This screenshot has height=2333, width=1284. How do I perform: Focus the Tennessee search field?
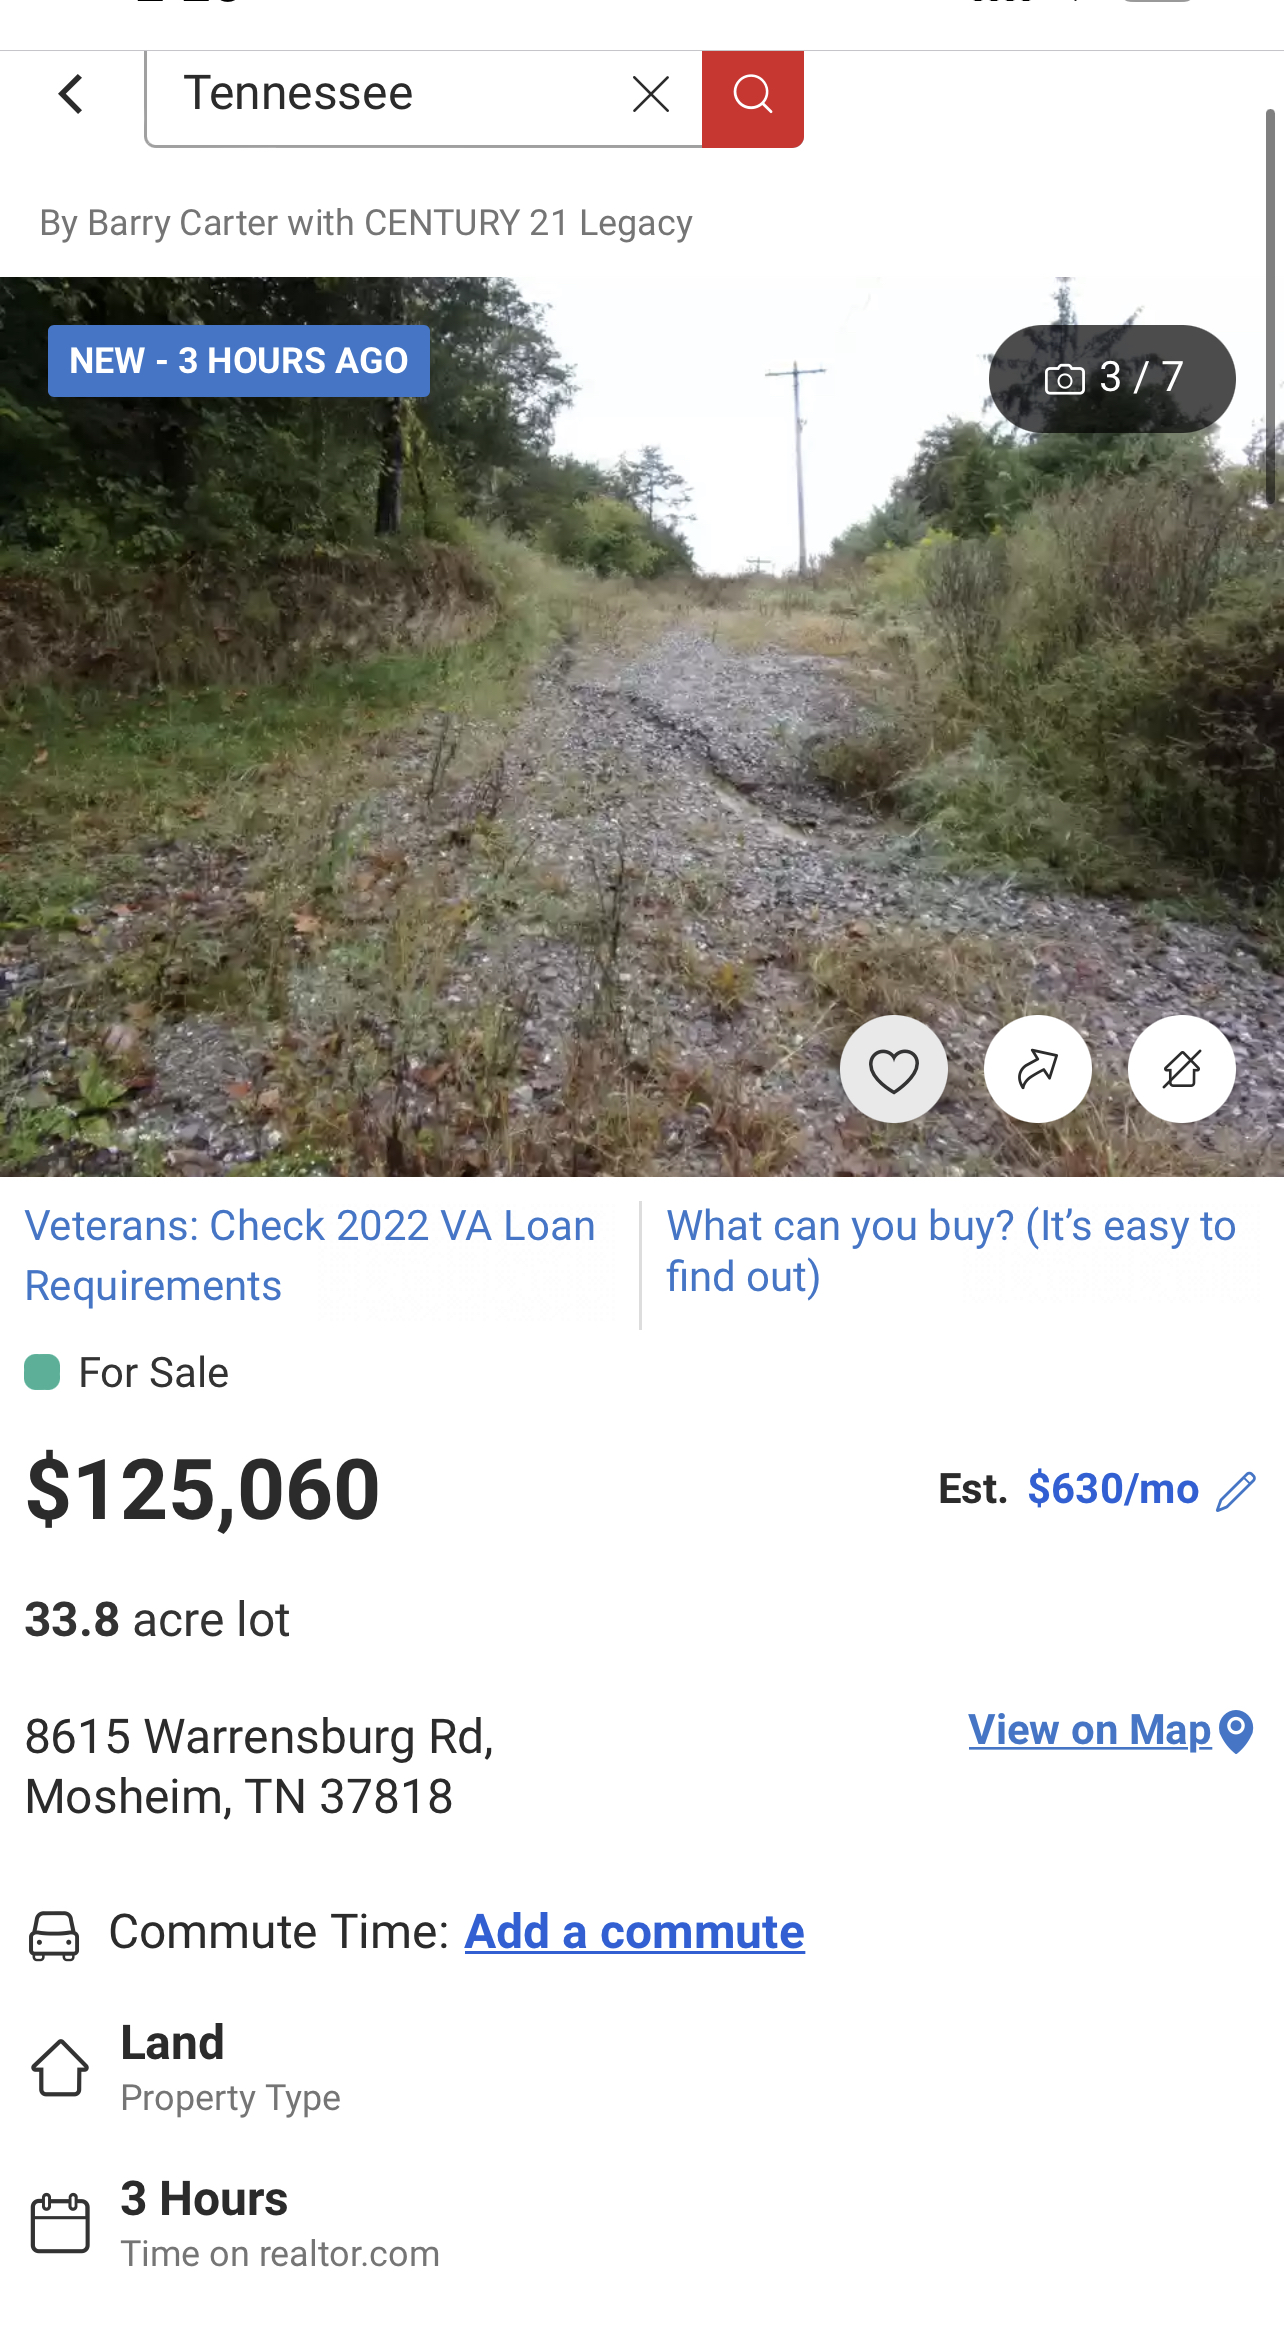400,95
